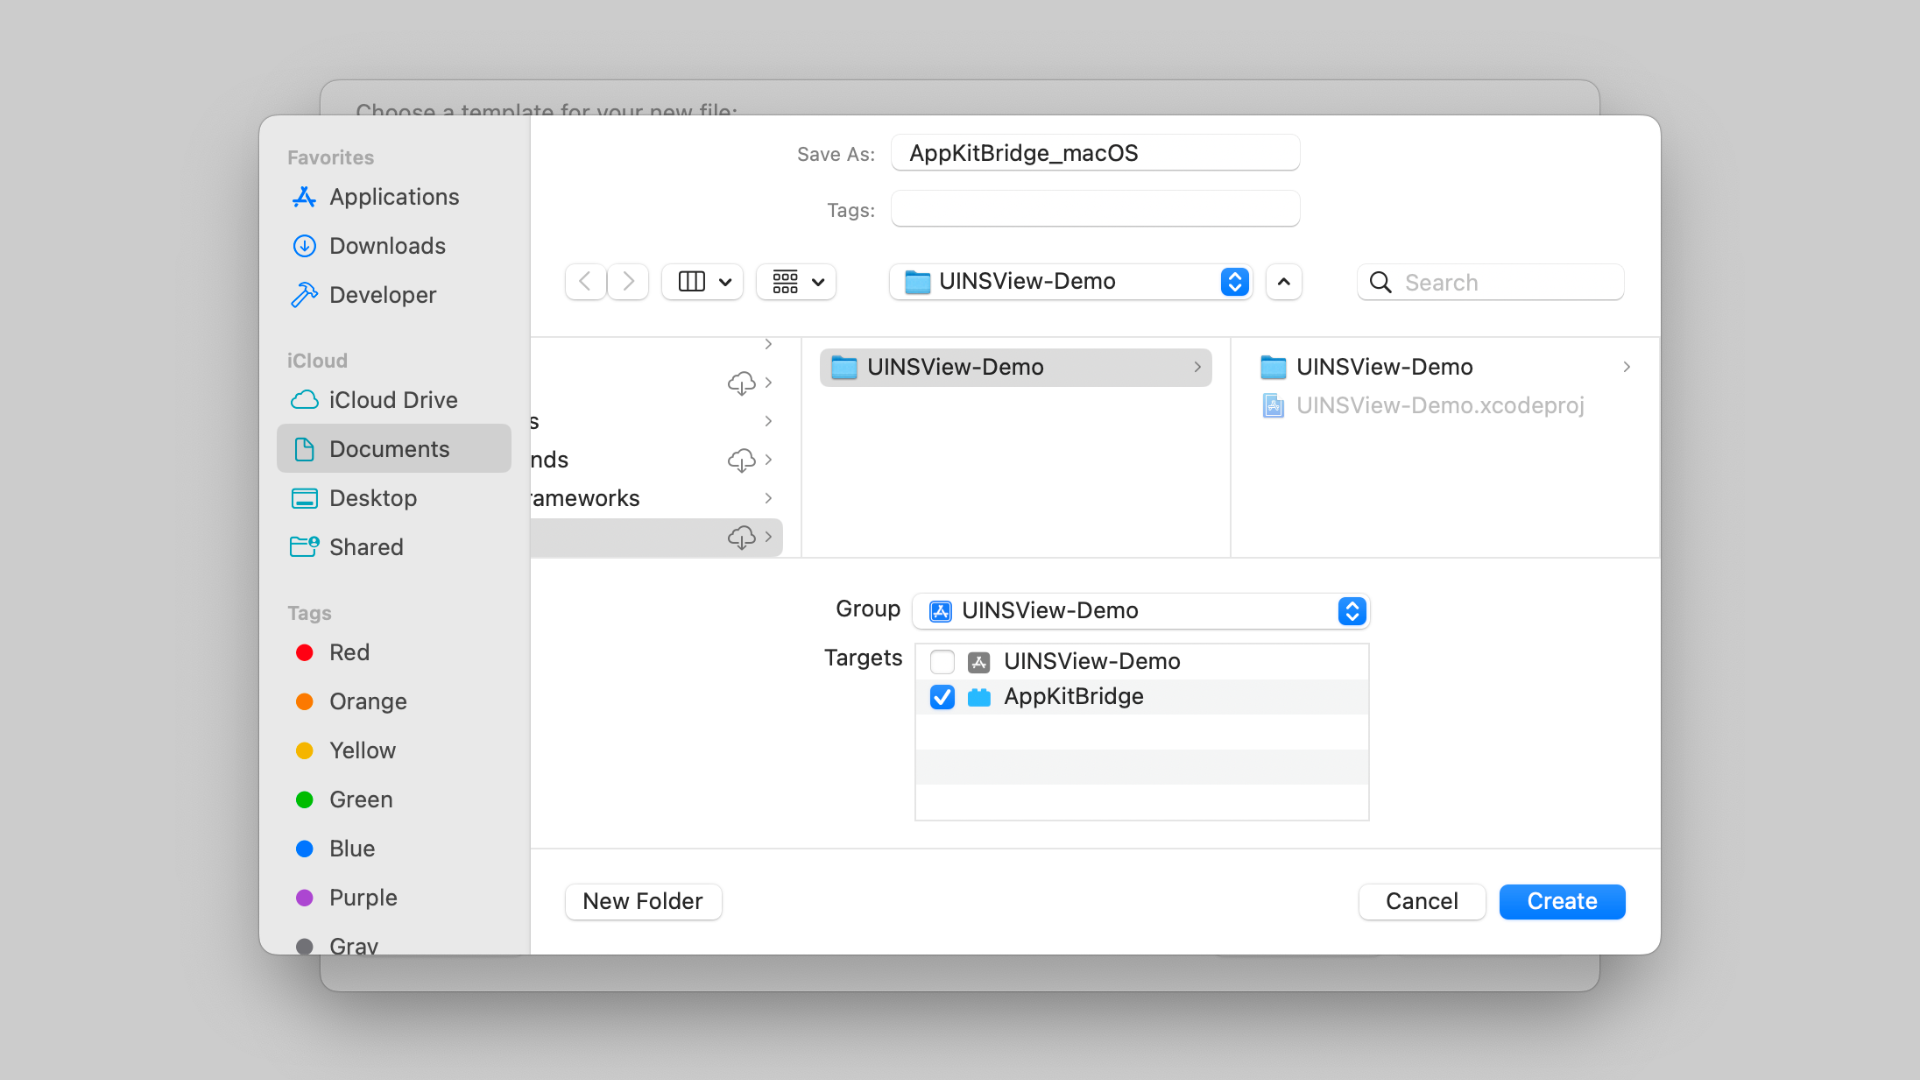
Task: Select Desktop in the sidebar
Action: [x=372, y=498]
